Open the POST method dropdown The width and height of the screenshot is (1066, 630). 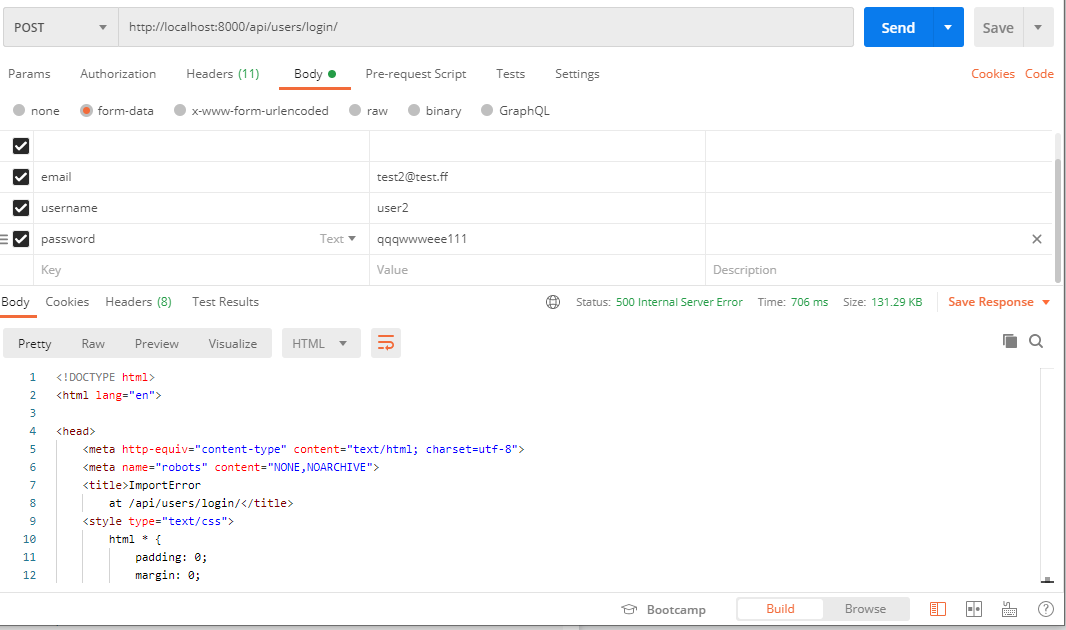point(61,27)
